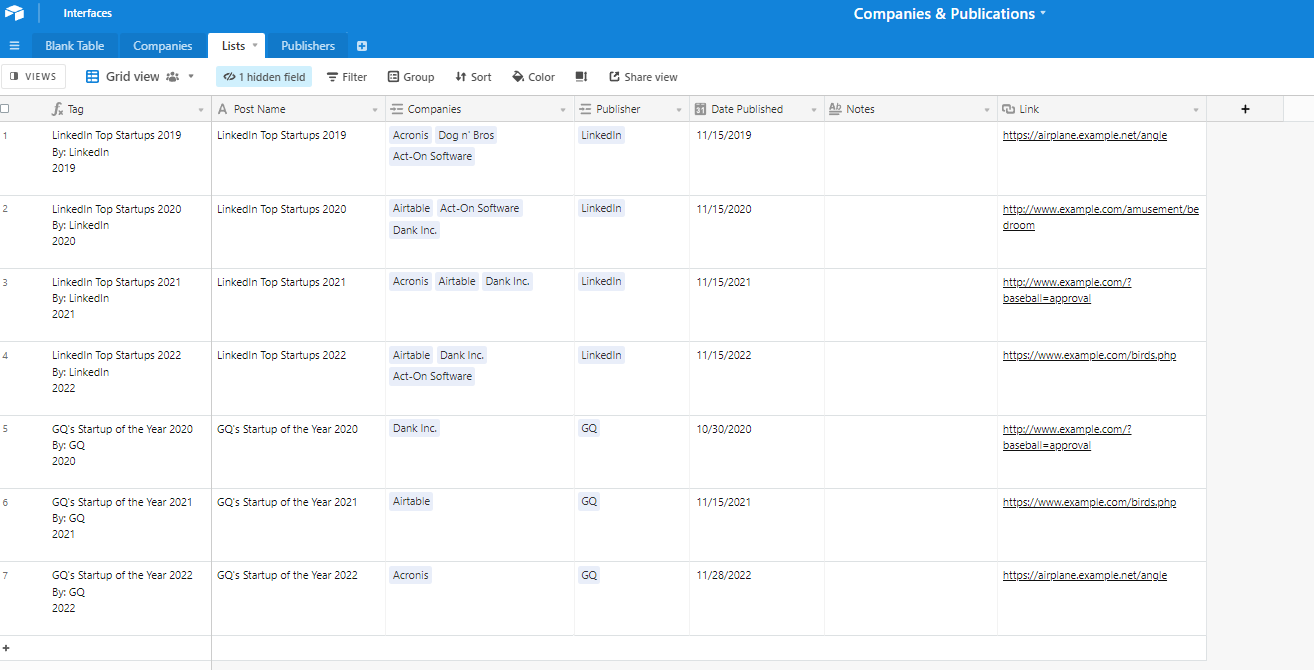Open airplane.example.net/angle link in row 1
The height and width of the screenshot is (670, 1314).
coord(1085,136)
